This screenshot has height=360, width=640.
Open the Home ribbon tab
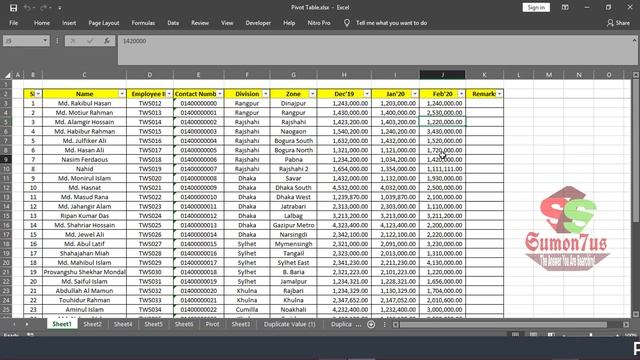pyautogui.click(x=42, y=23)
